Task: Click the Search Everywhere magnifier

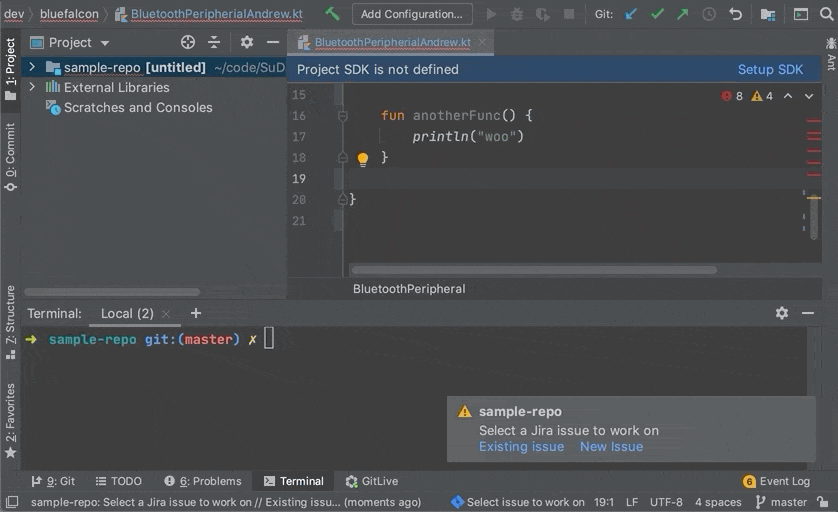Action: (x=826, y=14)
